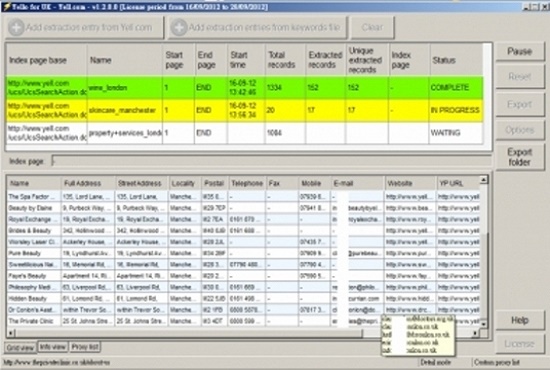
Task: Click the plus icon on the Yell.com entry button
Action: [16, 27]
